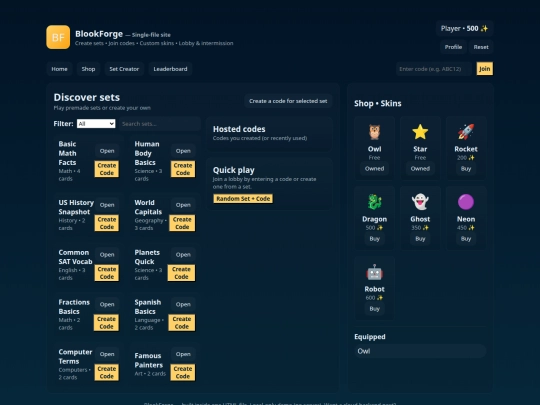Select the Robot skin emoji
The image size is (540, 405).
pyautogui.click(x=374, y=272)
